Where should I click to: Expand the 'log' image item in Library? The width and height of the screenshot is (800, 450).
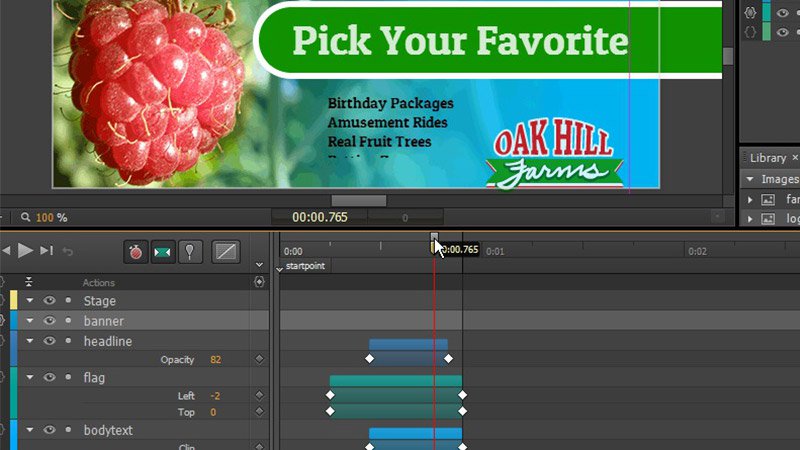click(750, 219)
